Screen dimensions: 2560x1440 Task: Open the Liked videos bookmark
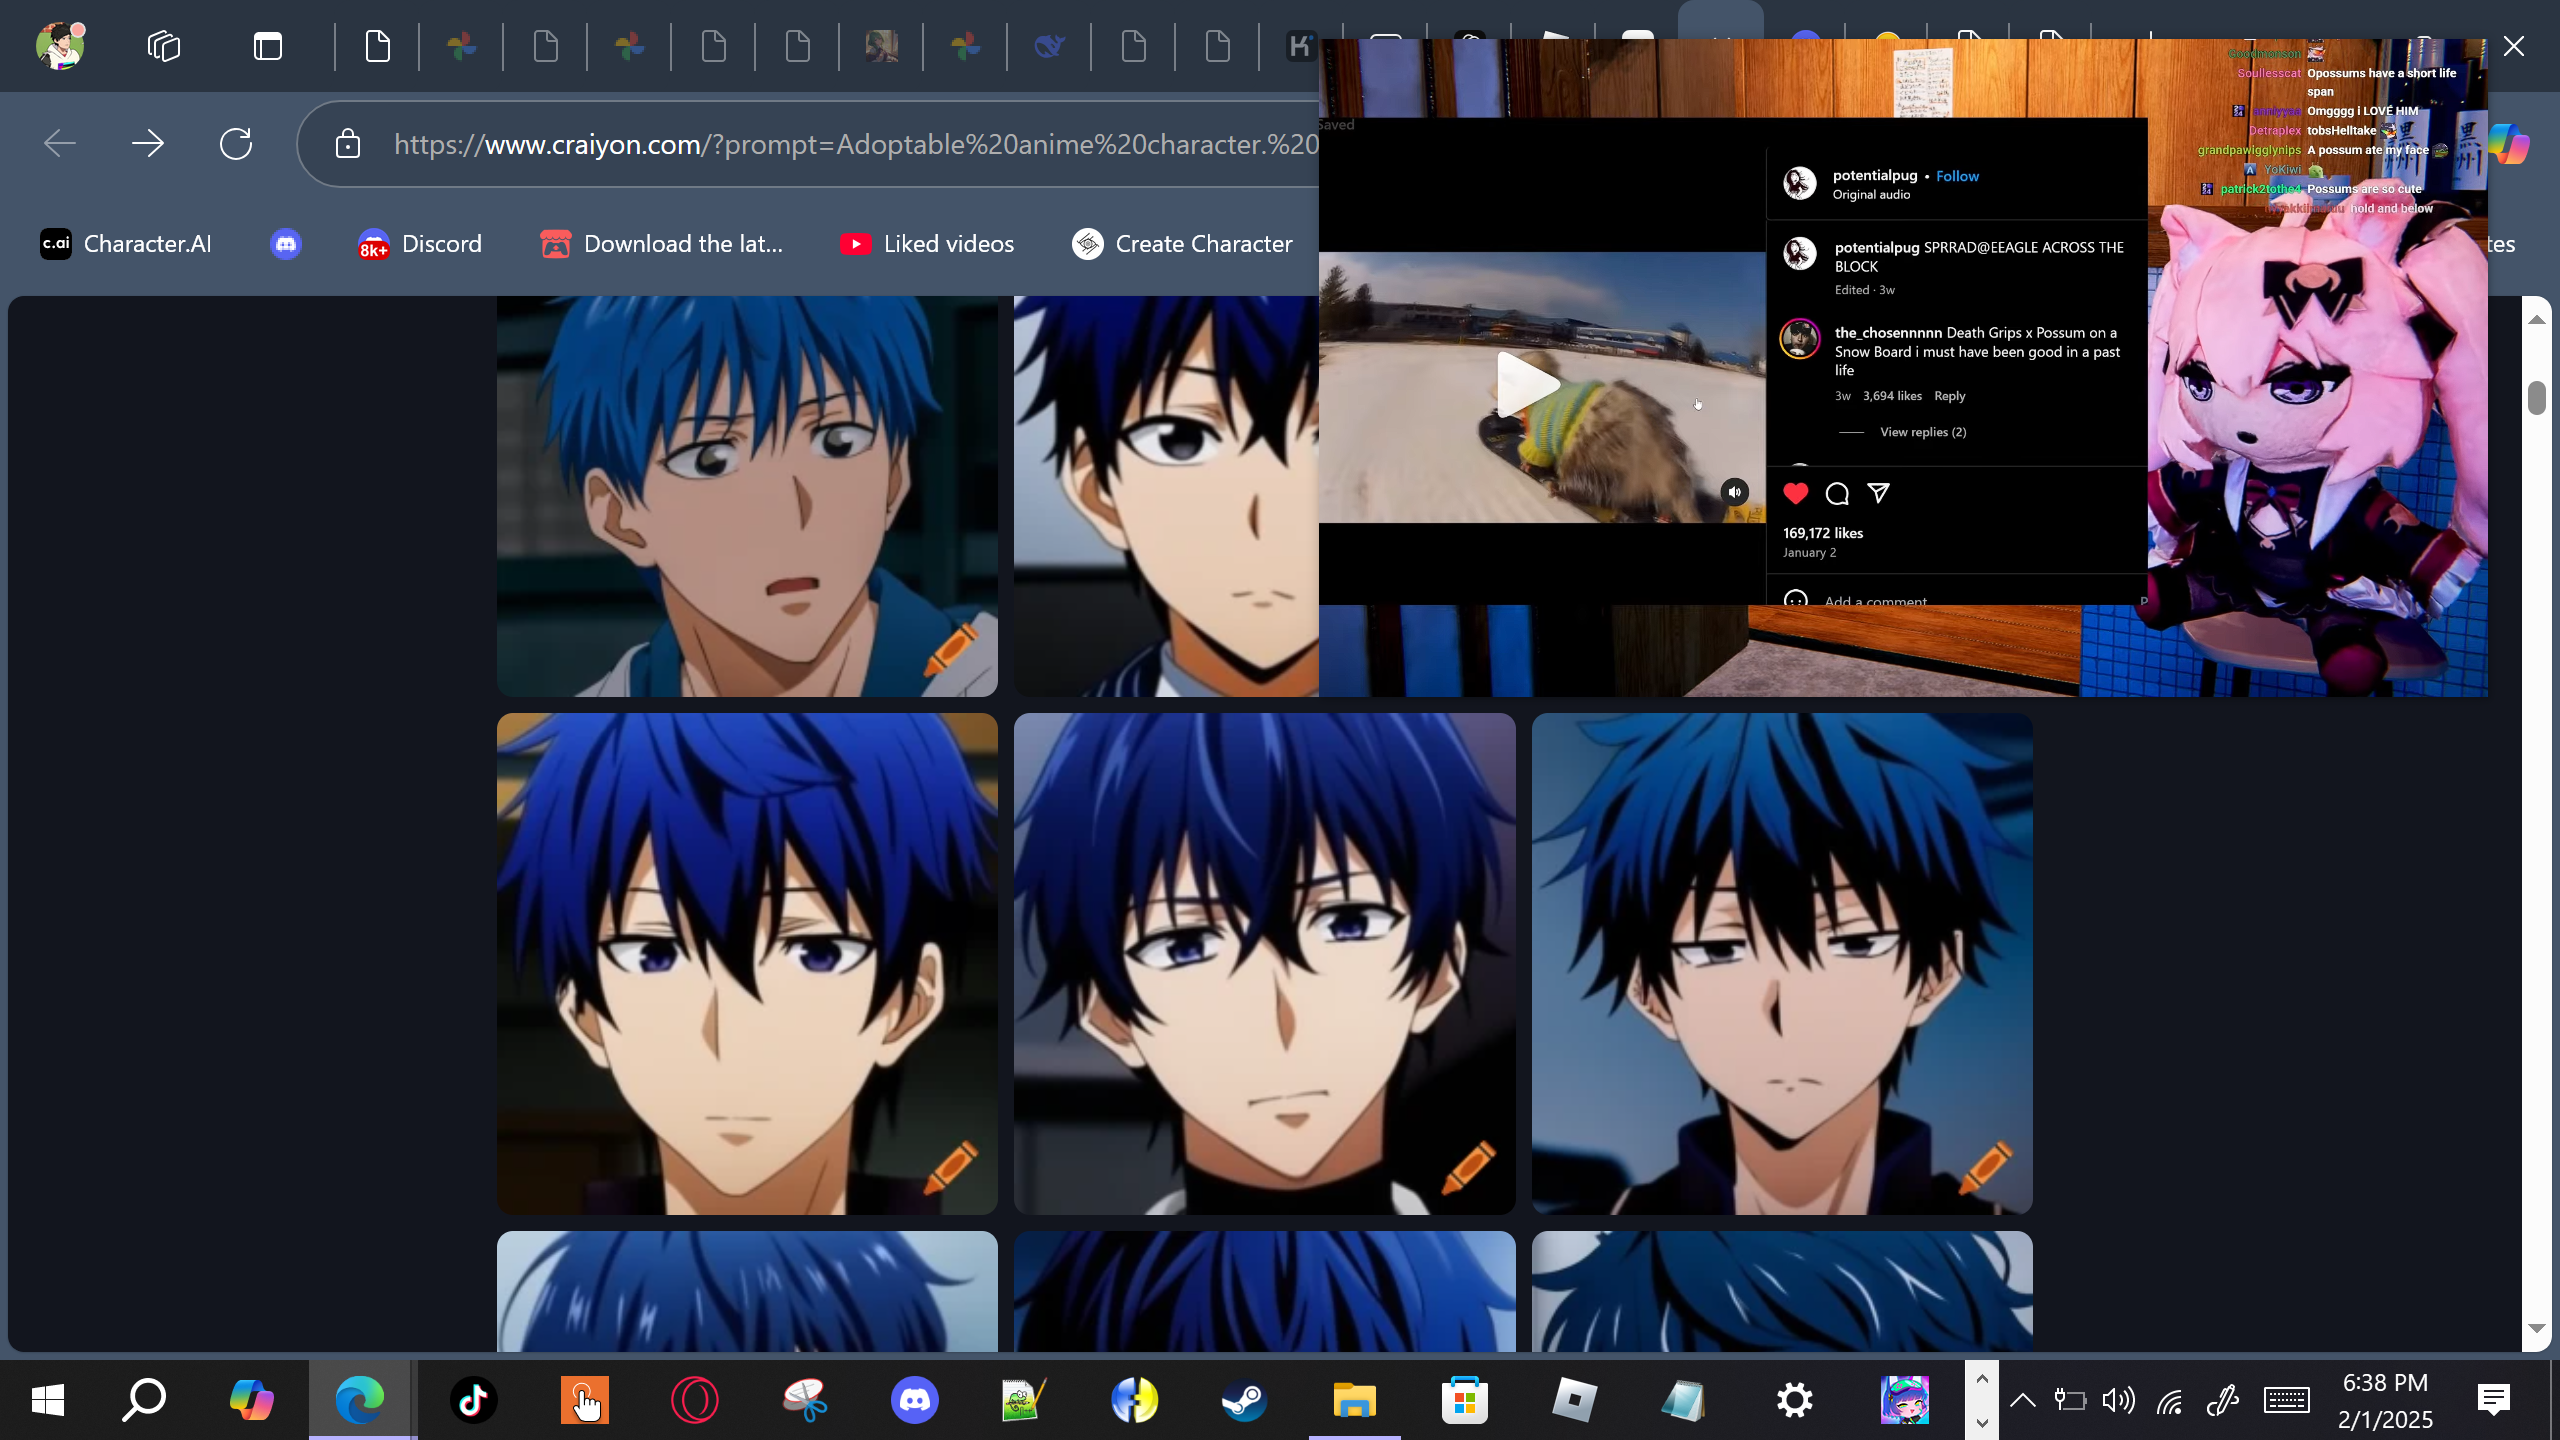pyautogui.click(x=927, y=244)
